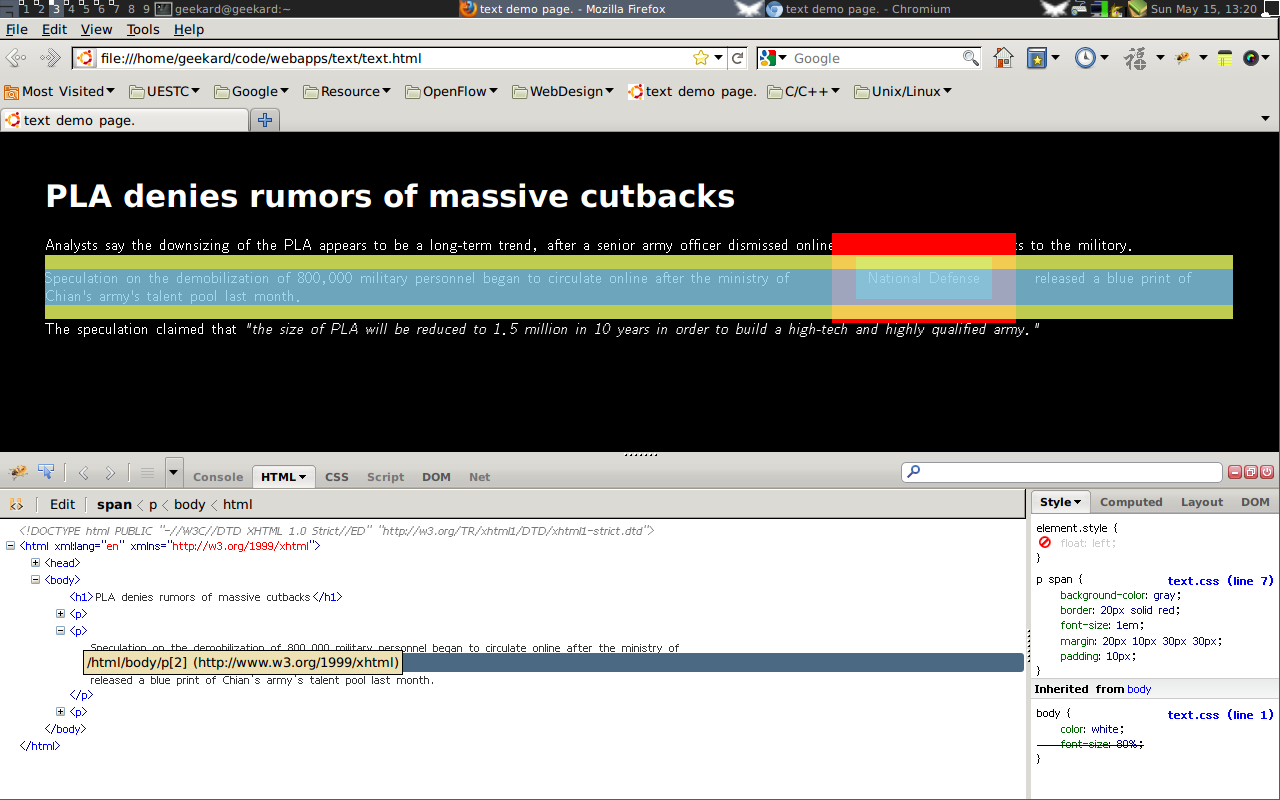Click the history clock toolbar icon
This screenshot has width=1280, height=800.
pyautogui.click(x=1085, y=58)
